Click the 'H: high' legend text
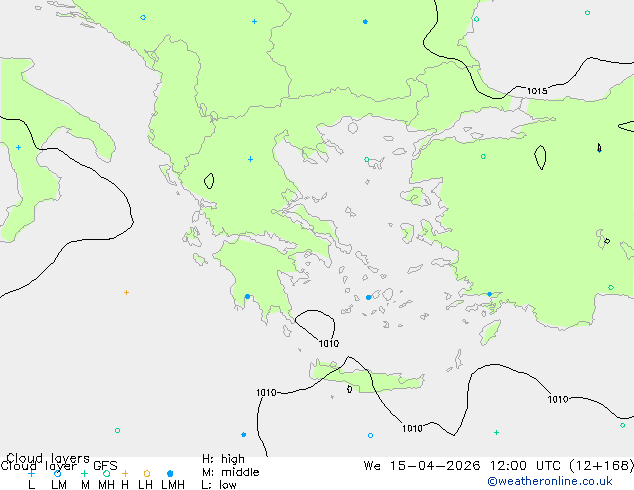Image resolution: width=634 pixels, height=490 pixels. pyautogui.click(x=223, y=459)
